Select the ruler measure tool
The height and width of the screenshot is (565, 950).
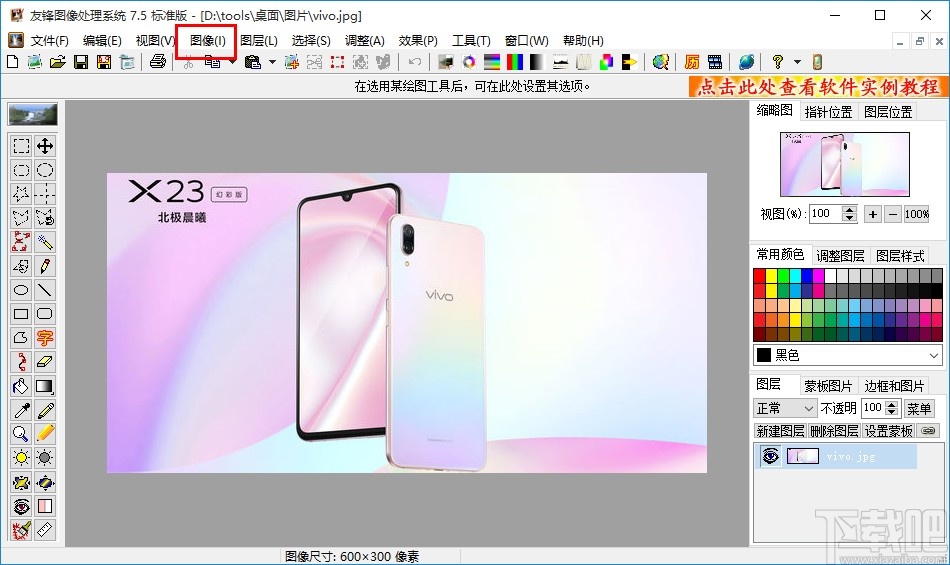[45, 530]
